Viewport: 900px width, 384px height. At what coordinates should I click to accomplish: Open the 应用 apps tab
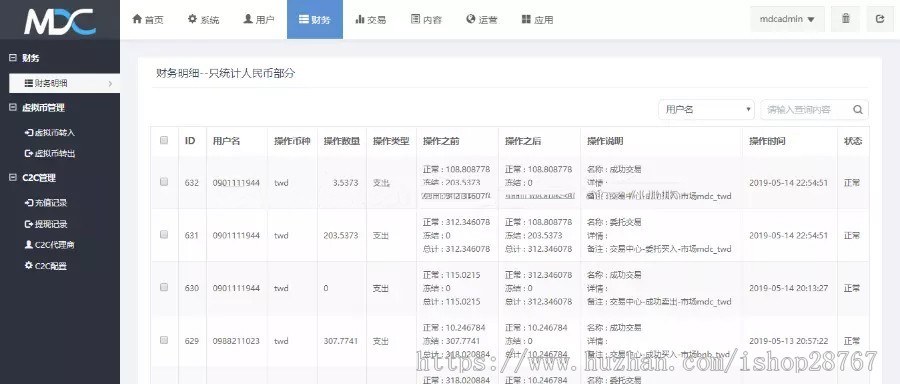point(537,20)
